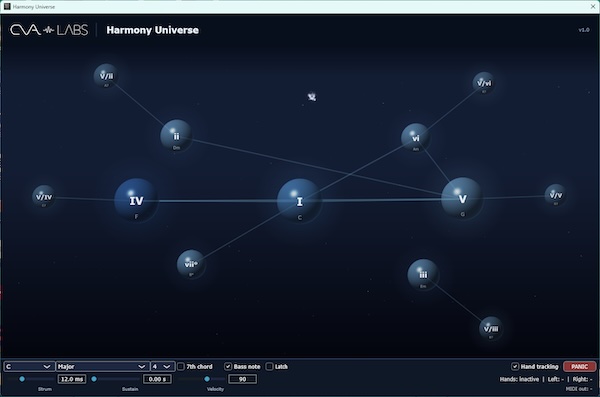600x397 pixels.
Task: Click the 'Hands: inactive' status text
Action: (x=519, y=379)
